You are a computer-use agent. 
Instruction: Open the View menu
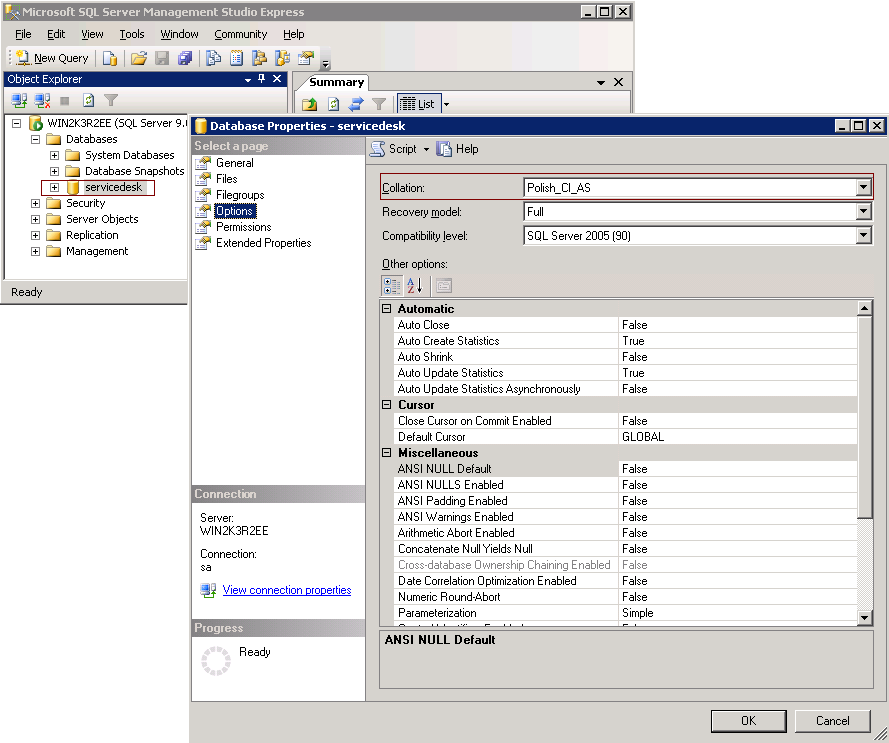pyautogui.click(x=92, y=34)
